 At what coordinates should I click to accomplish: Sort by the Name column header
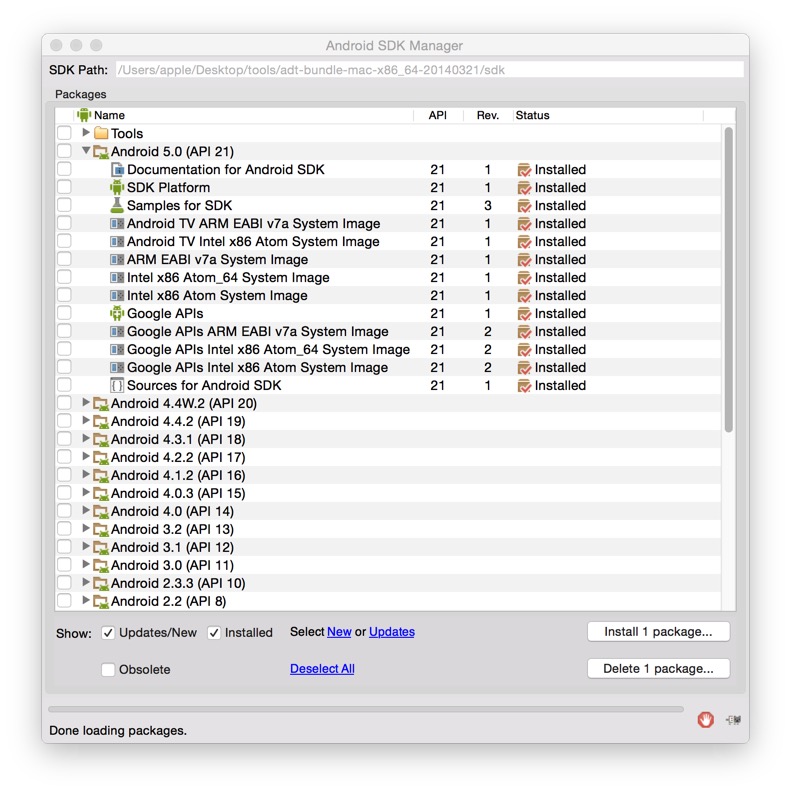pyautogui.click(x=243, y=115)
